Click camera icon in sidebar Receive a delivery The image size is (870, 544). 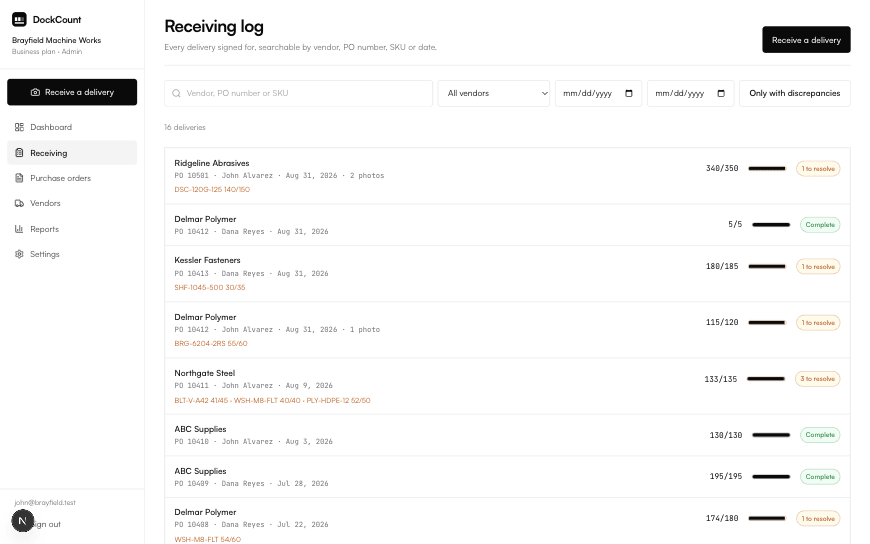[36, 92]
